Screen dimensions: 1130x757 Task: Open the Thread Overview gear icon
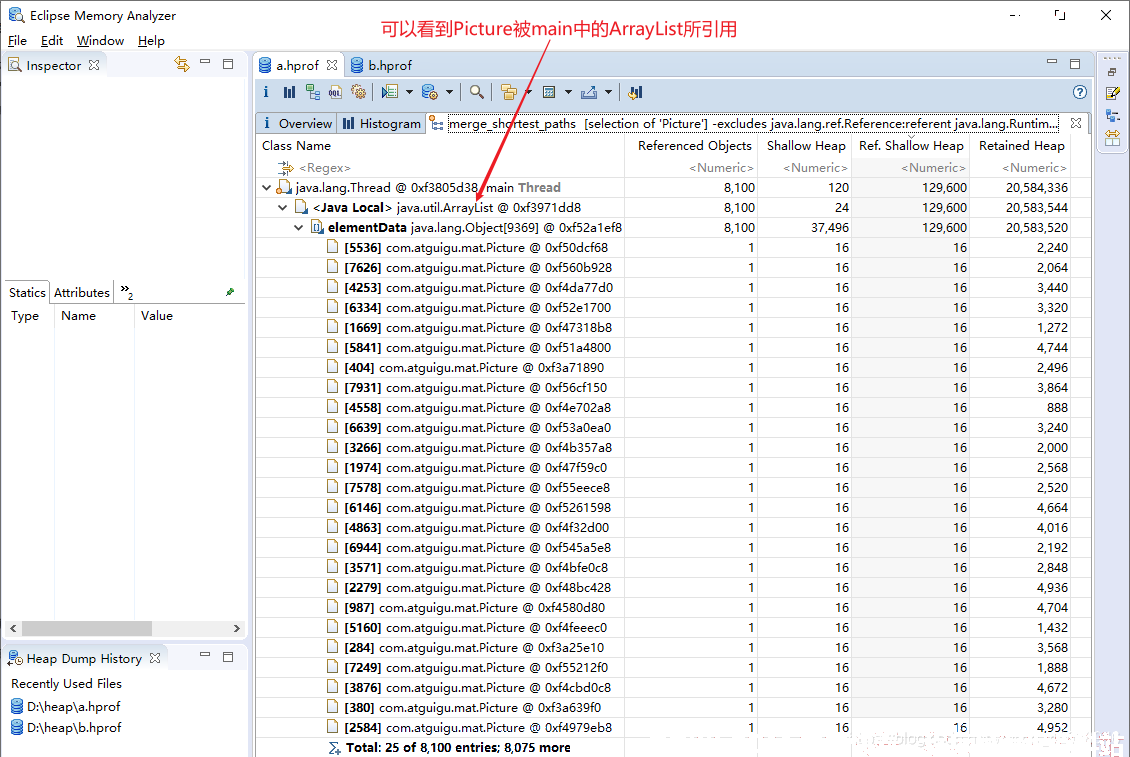(358, 92)
